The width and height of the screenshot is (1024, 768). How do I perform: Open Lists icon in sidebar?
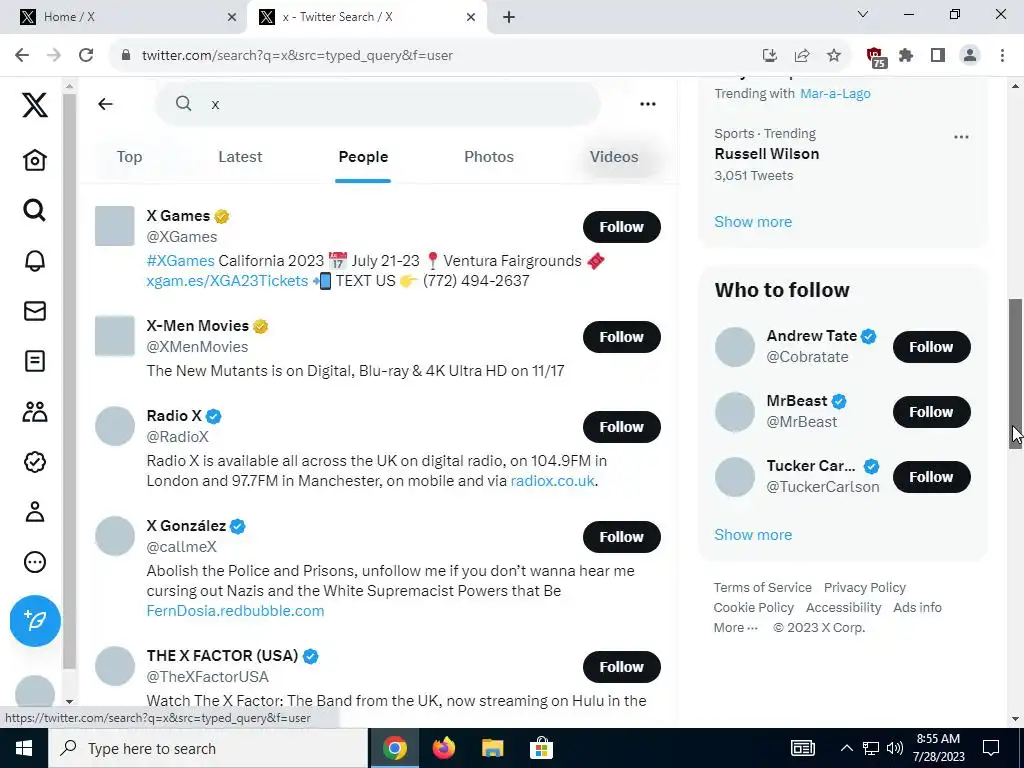click(x=35, y=361)
